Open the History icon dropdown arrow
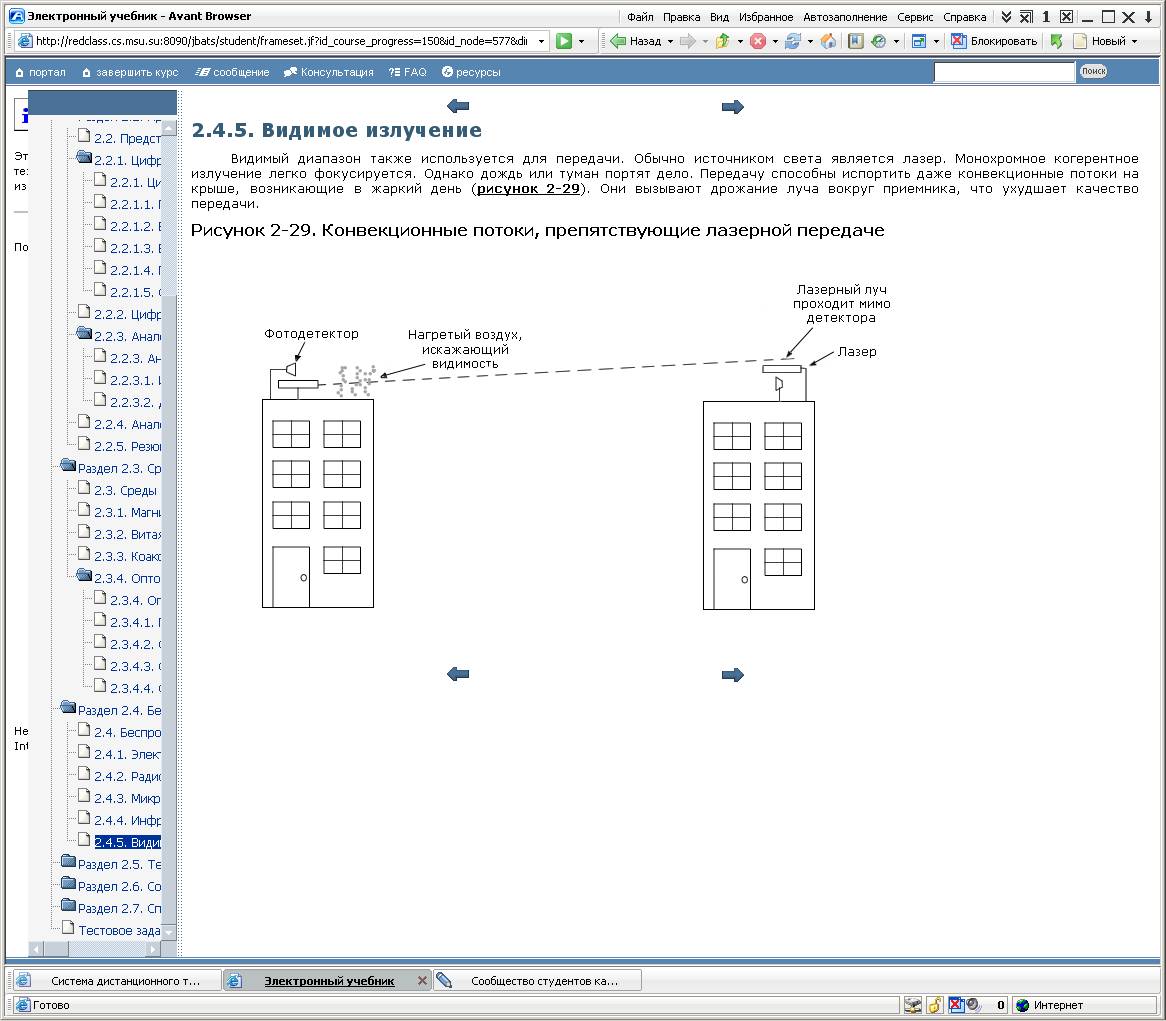 point(896,42)
